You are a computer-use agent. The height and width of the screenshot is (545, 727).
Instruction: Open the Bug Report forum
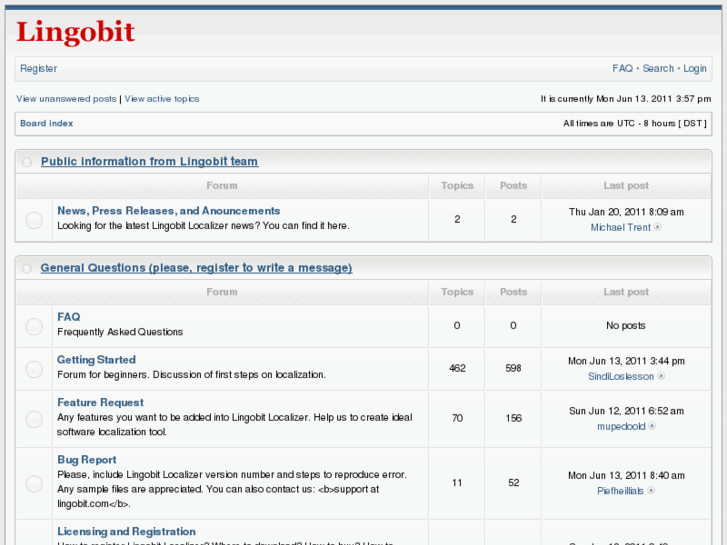tap(87, 460)
